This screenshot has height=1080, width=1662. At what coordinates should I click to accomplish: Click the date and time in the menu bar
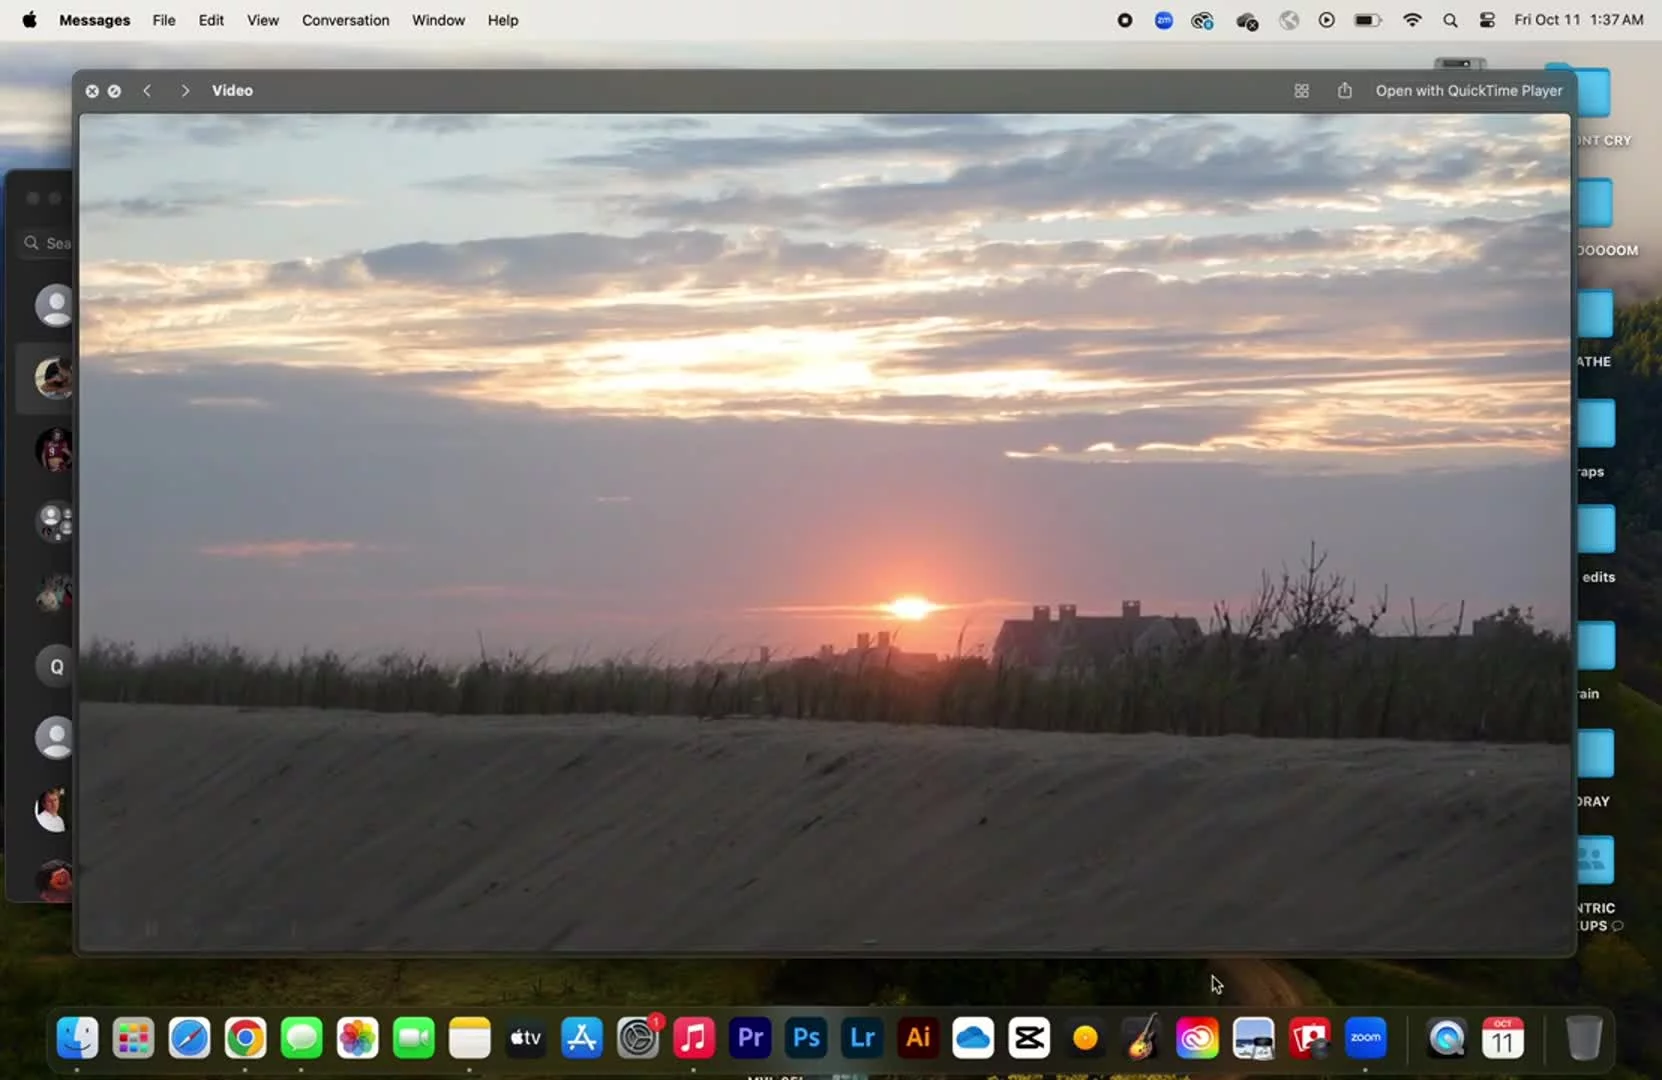click(x=1578, y=20)
